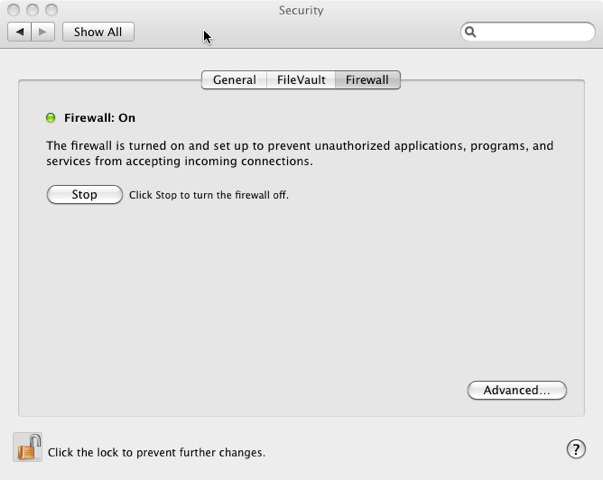Zoom the Security window with the third title bar button
This screenshot has height=480, width=603.
pyautogui.click(x=50, y=10)
